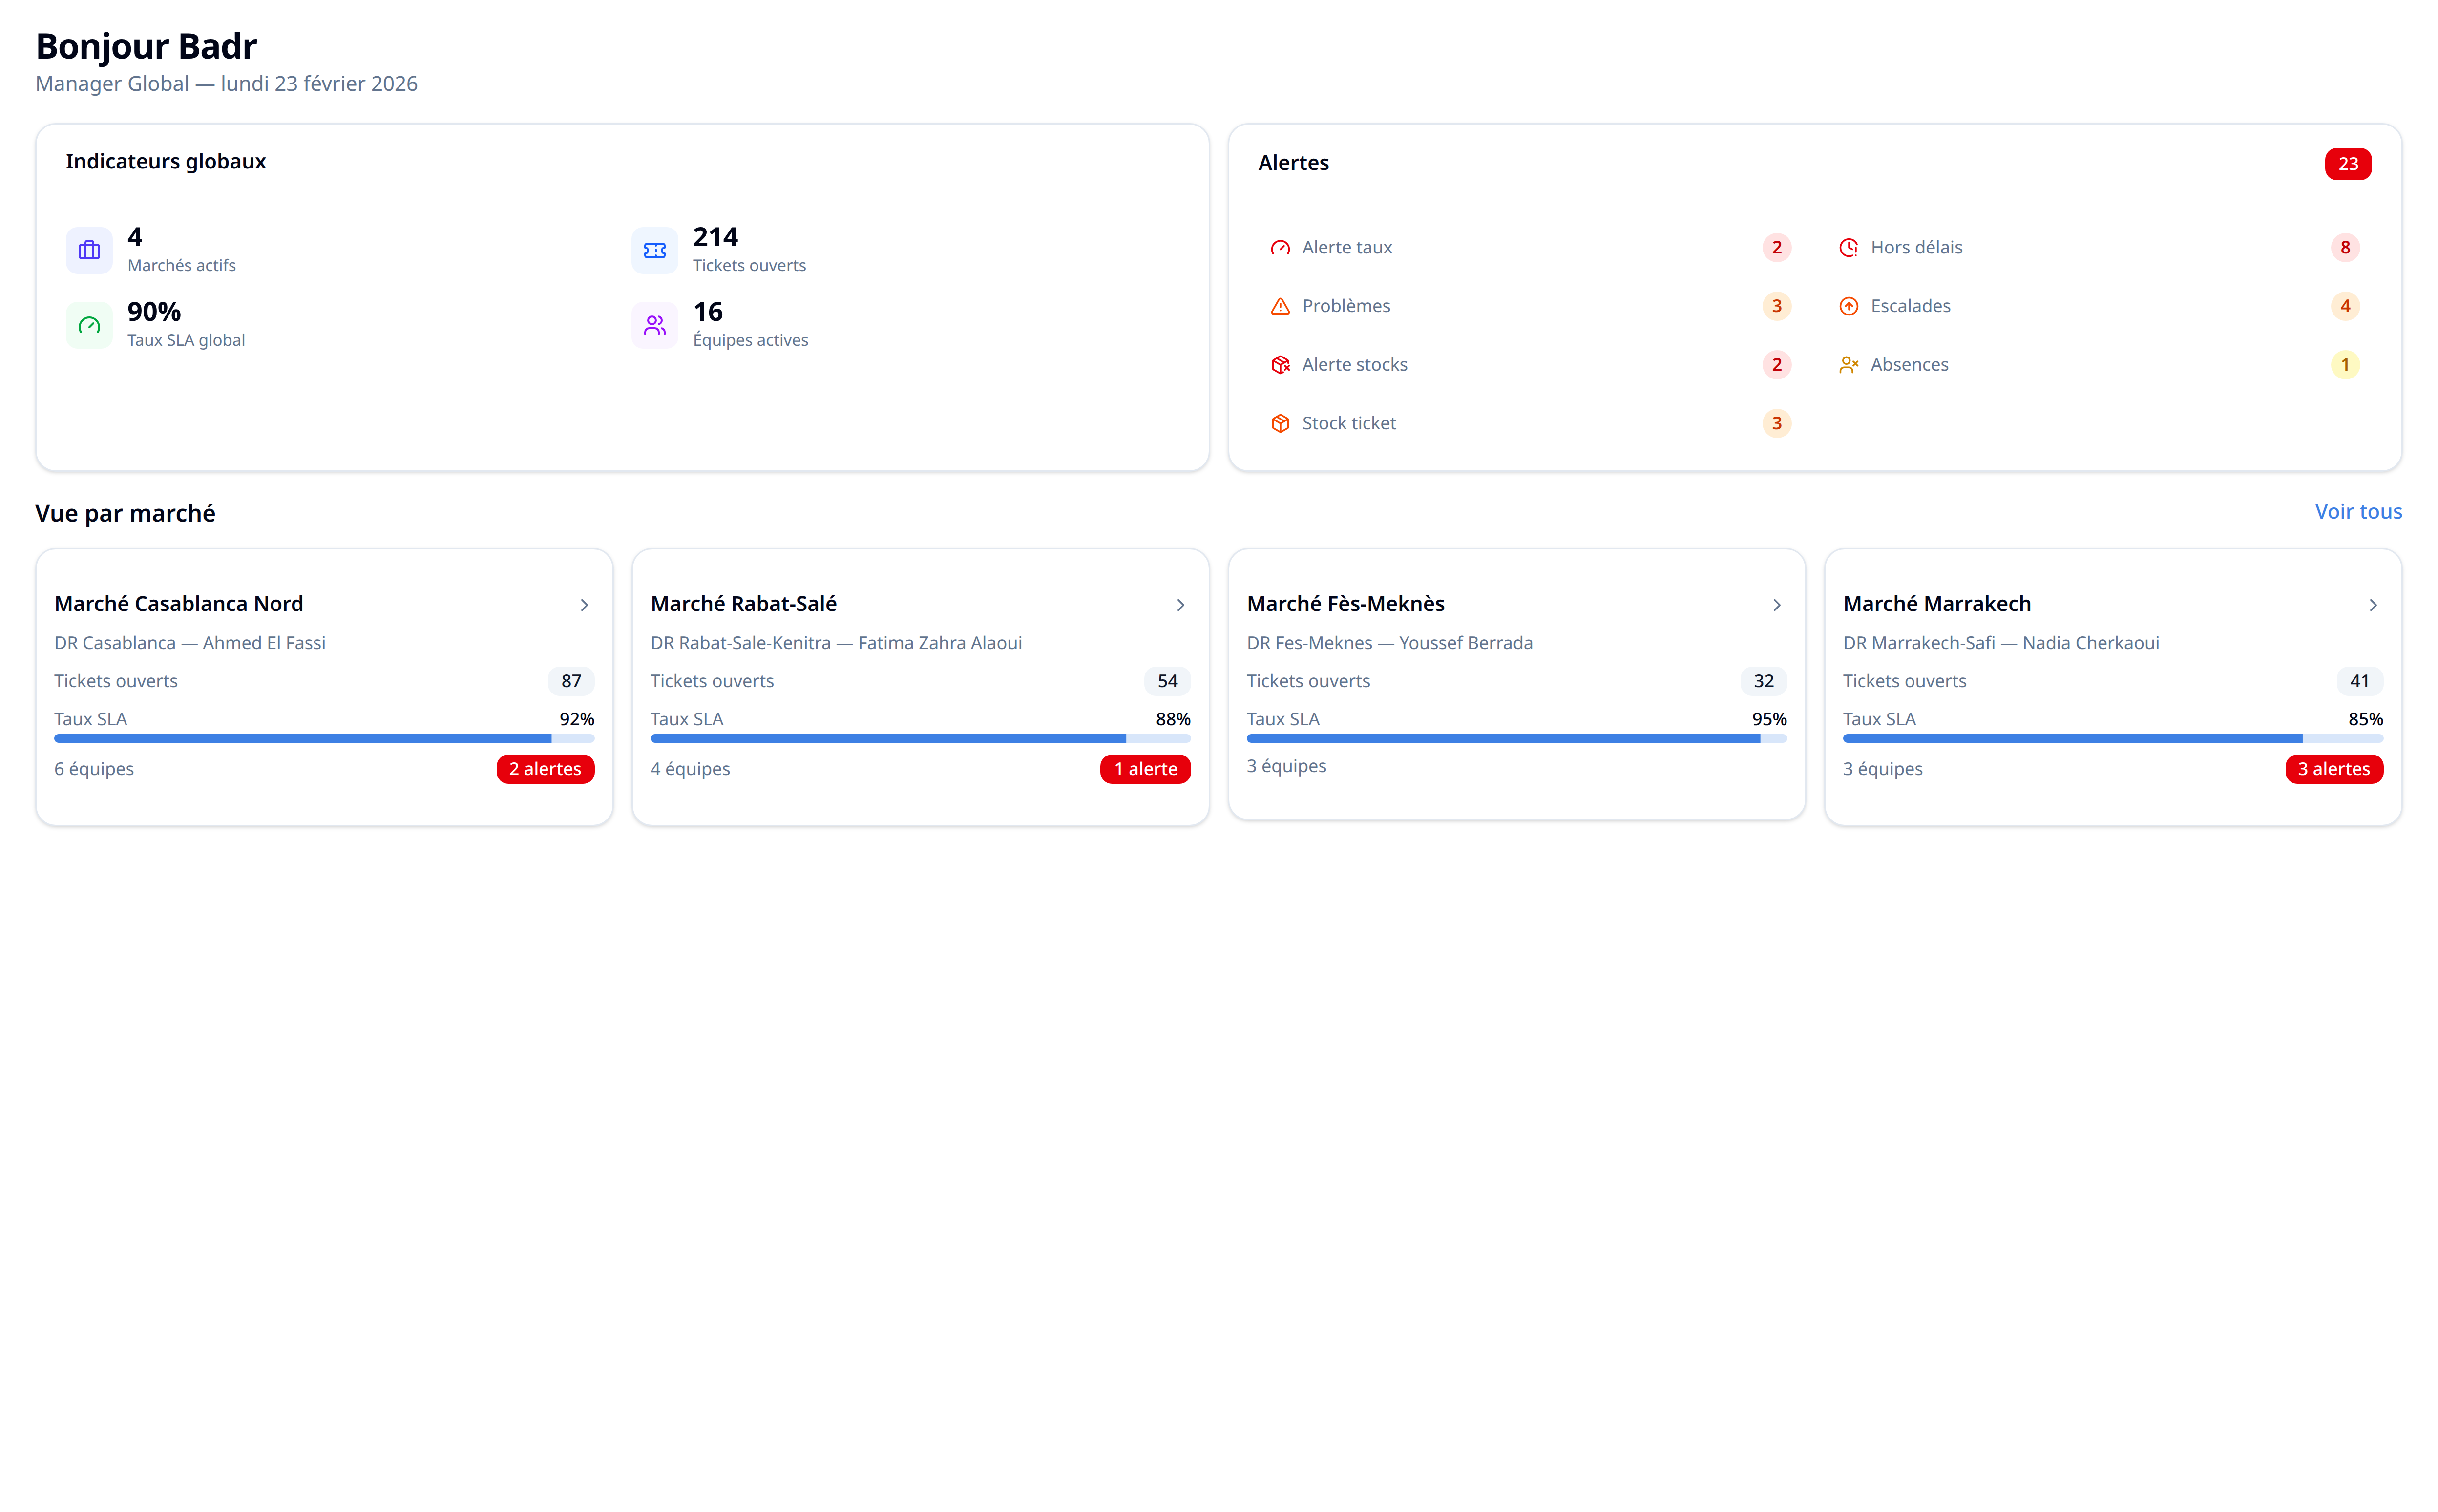Click the Hors délais clock icon
2438x1512 pixels.
(x=1848, y=248)
